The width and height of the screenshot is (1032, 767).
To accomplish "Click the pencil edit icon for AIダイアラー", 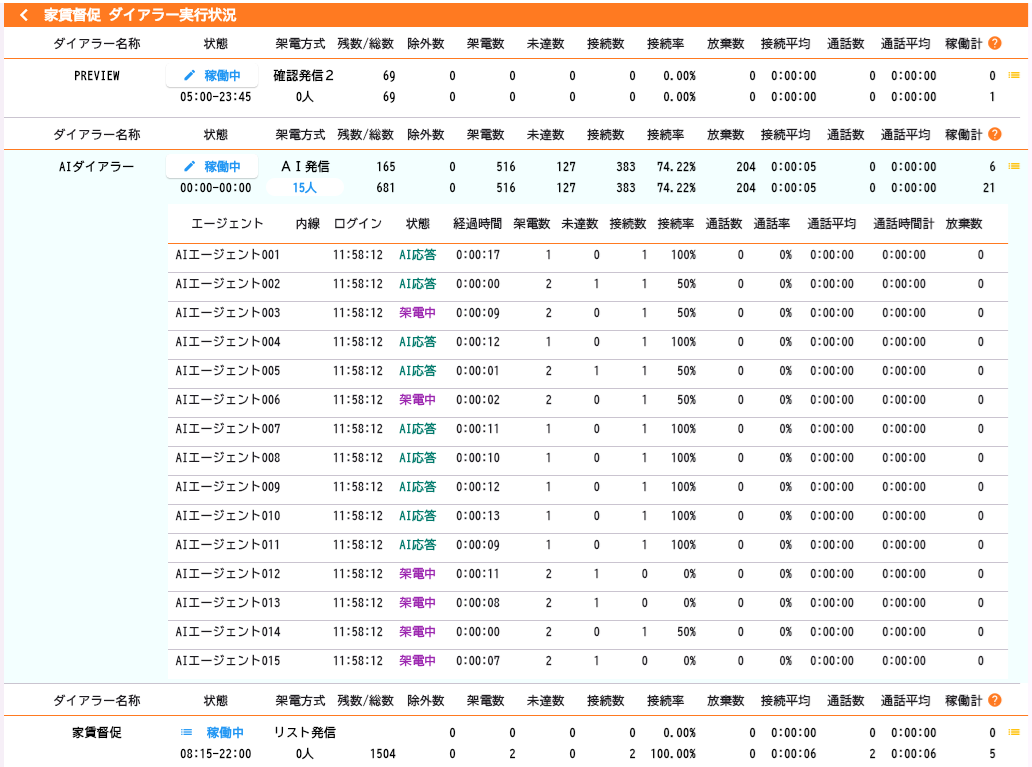I will click(x=189, y=166).
